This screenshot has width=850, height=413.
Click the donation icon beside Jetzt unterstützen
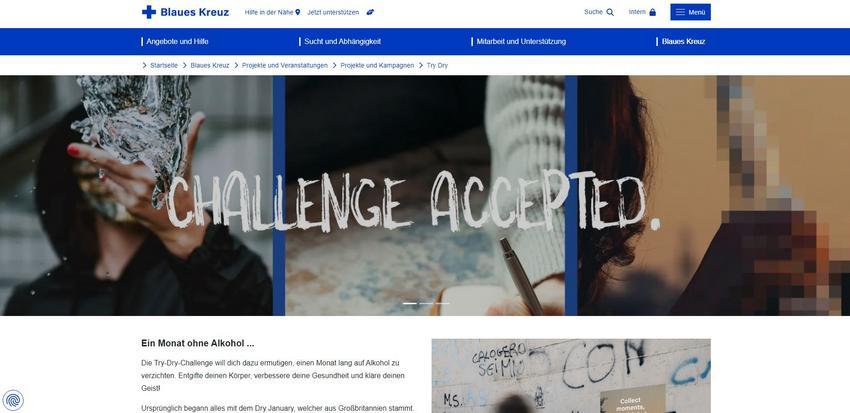click(x=370, y=12)
